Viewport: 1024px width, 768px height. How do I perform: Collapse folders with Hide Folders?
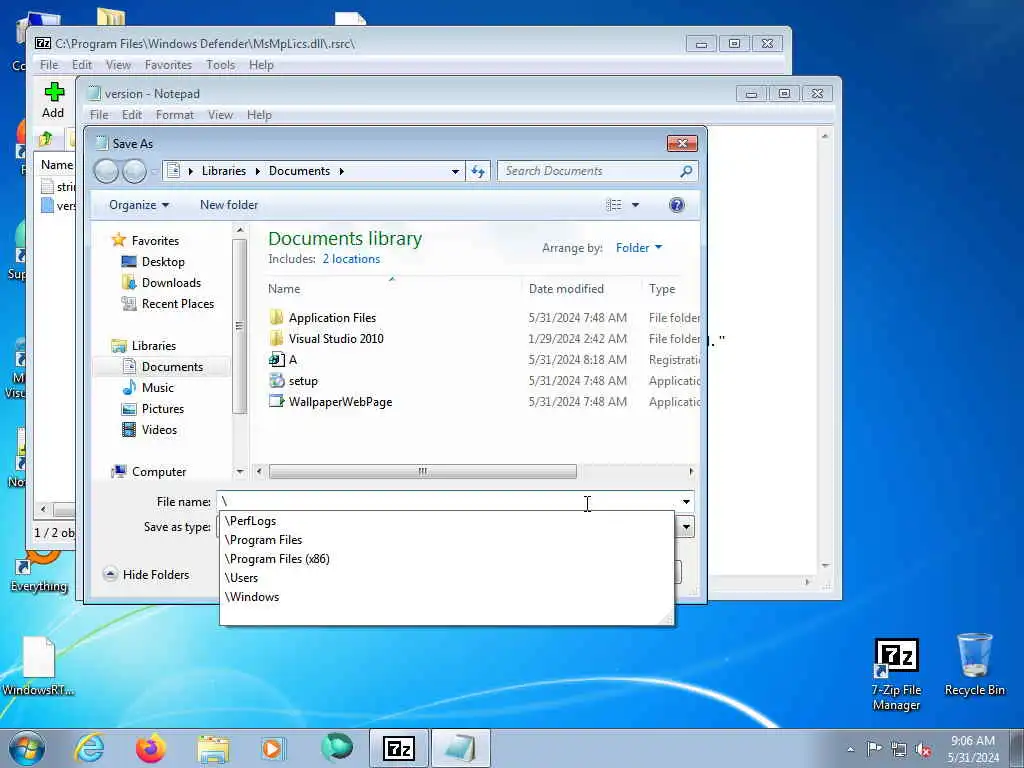coord(146,575)
